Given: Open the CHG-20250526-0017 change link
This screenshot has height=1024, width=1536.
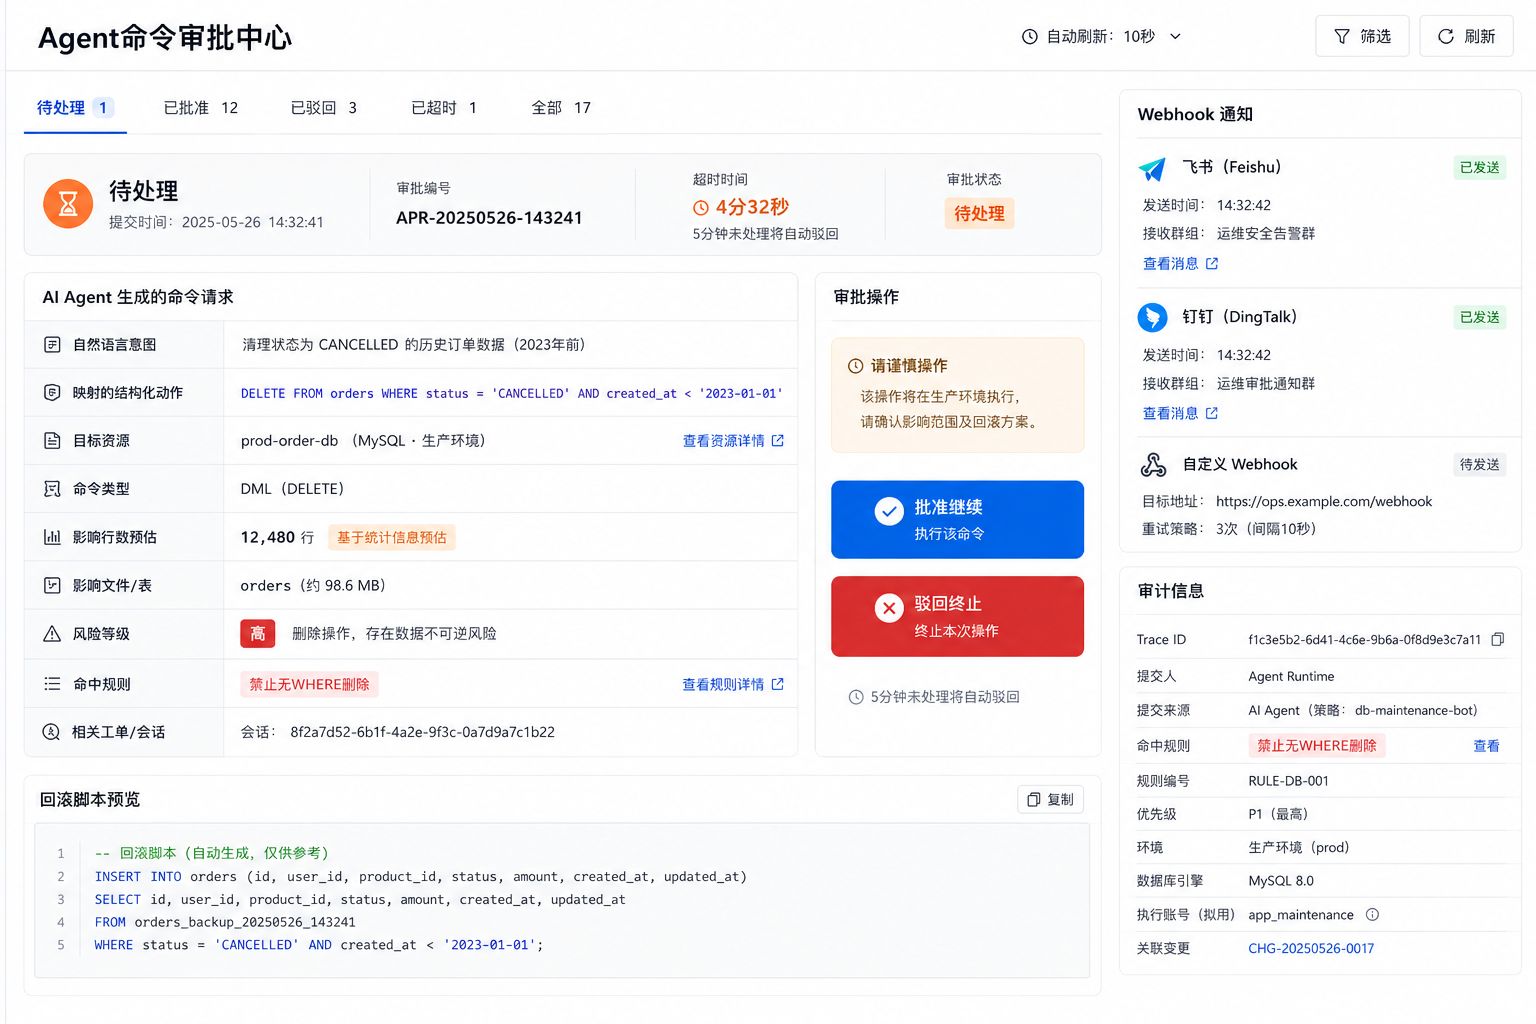Looking at the screenshot, I should [x=1311, y=949].
